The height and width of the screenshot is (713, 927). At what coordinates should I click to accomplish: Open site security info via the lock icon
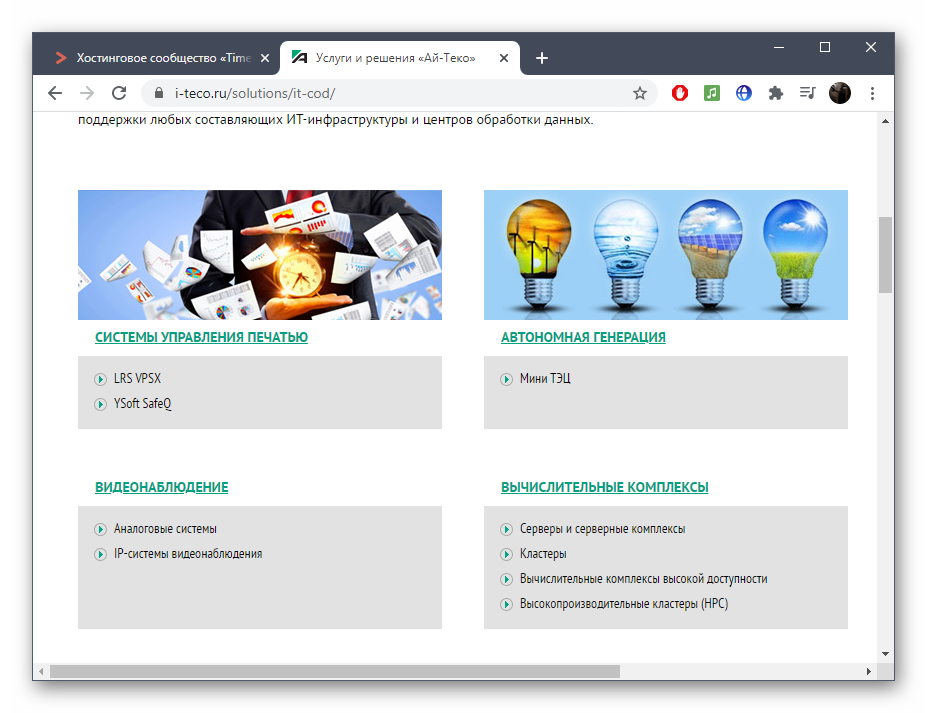(159, 93)
